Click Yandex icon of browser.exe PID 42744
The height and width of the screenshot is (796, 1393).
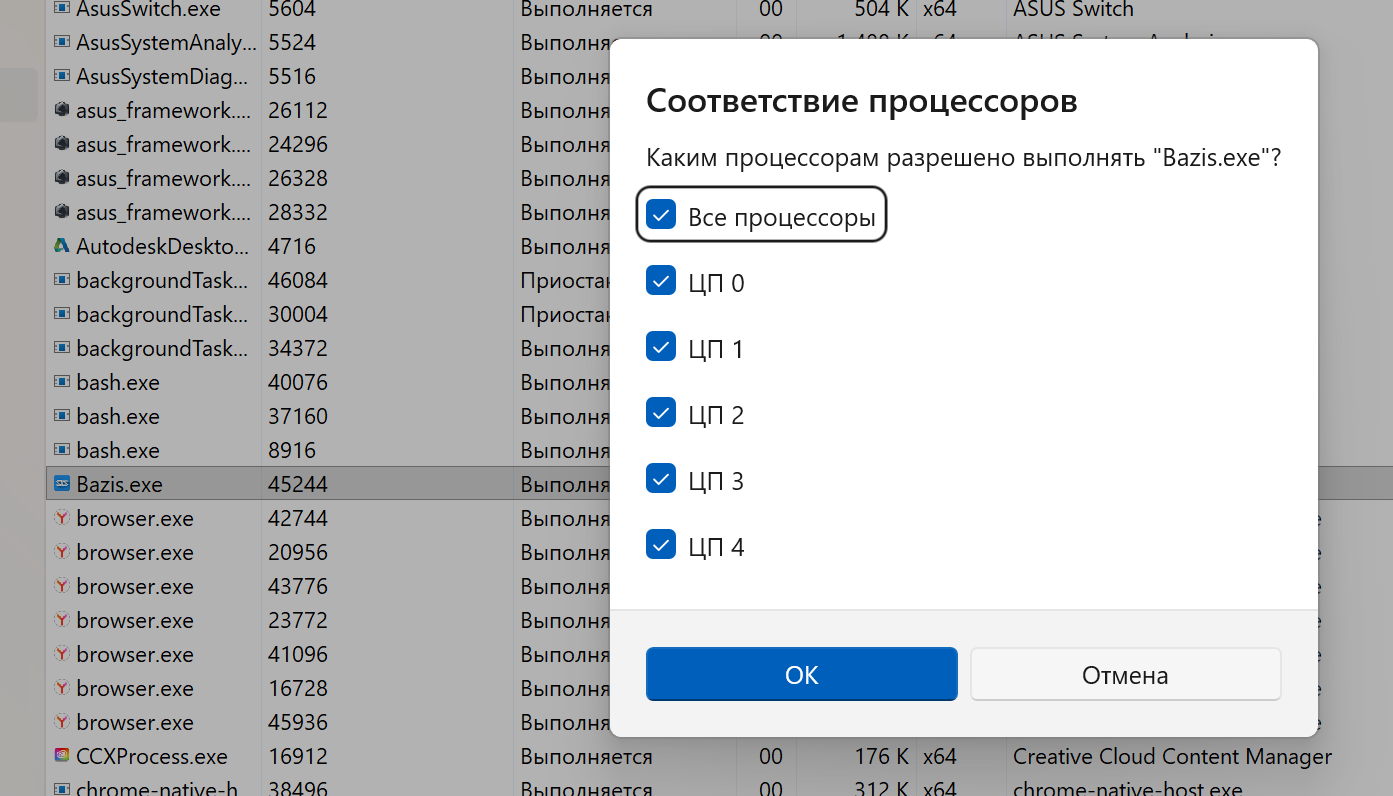click(x=61, y=518)
